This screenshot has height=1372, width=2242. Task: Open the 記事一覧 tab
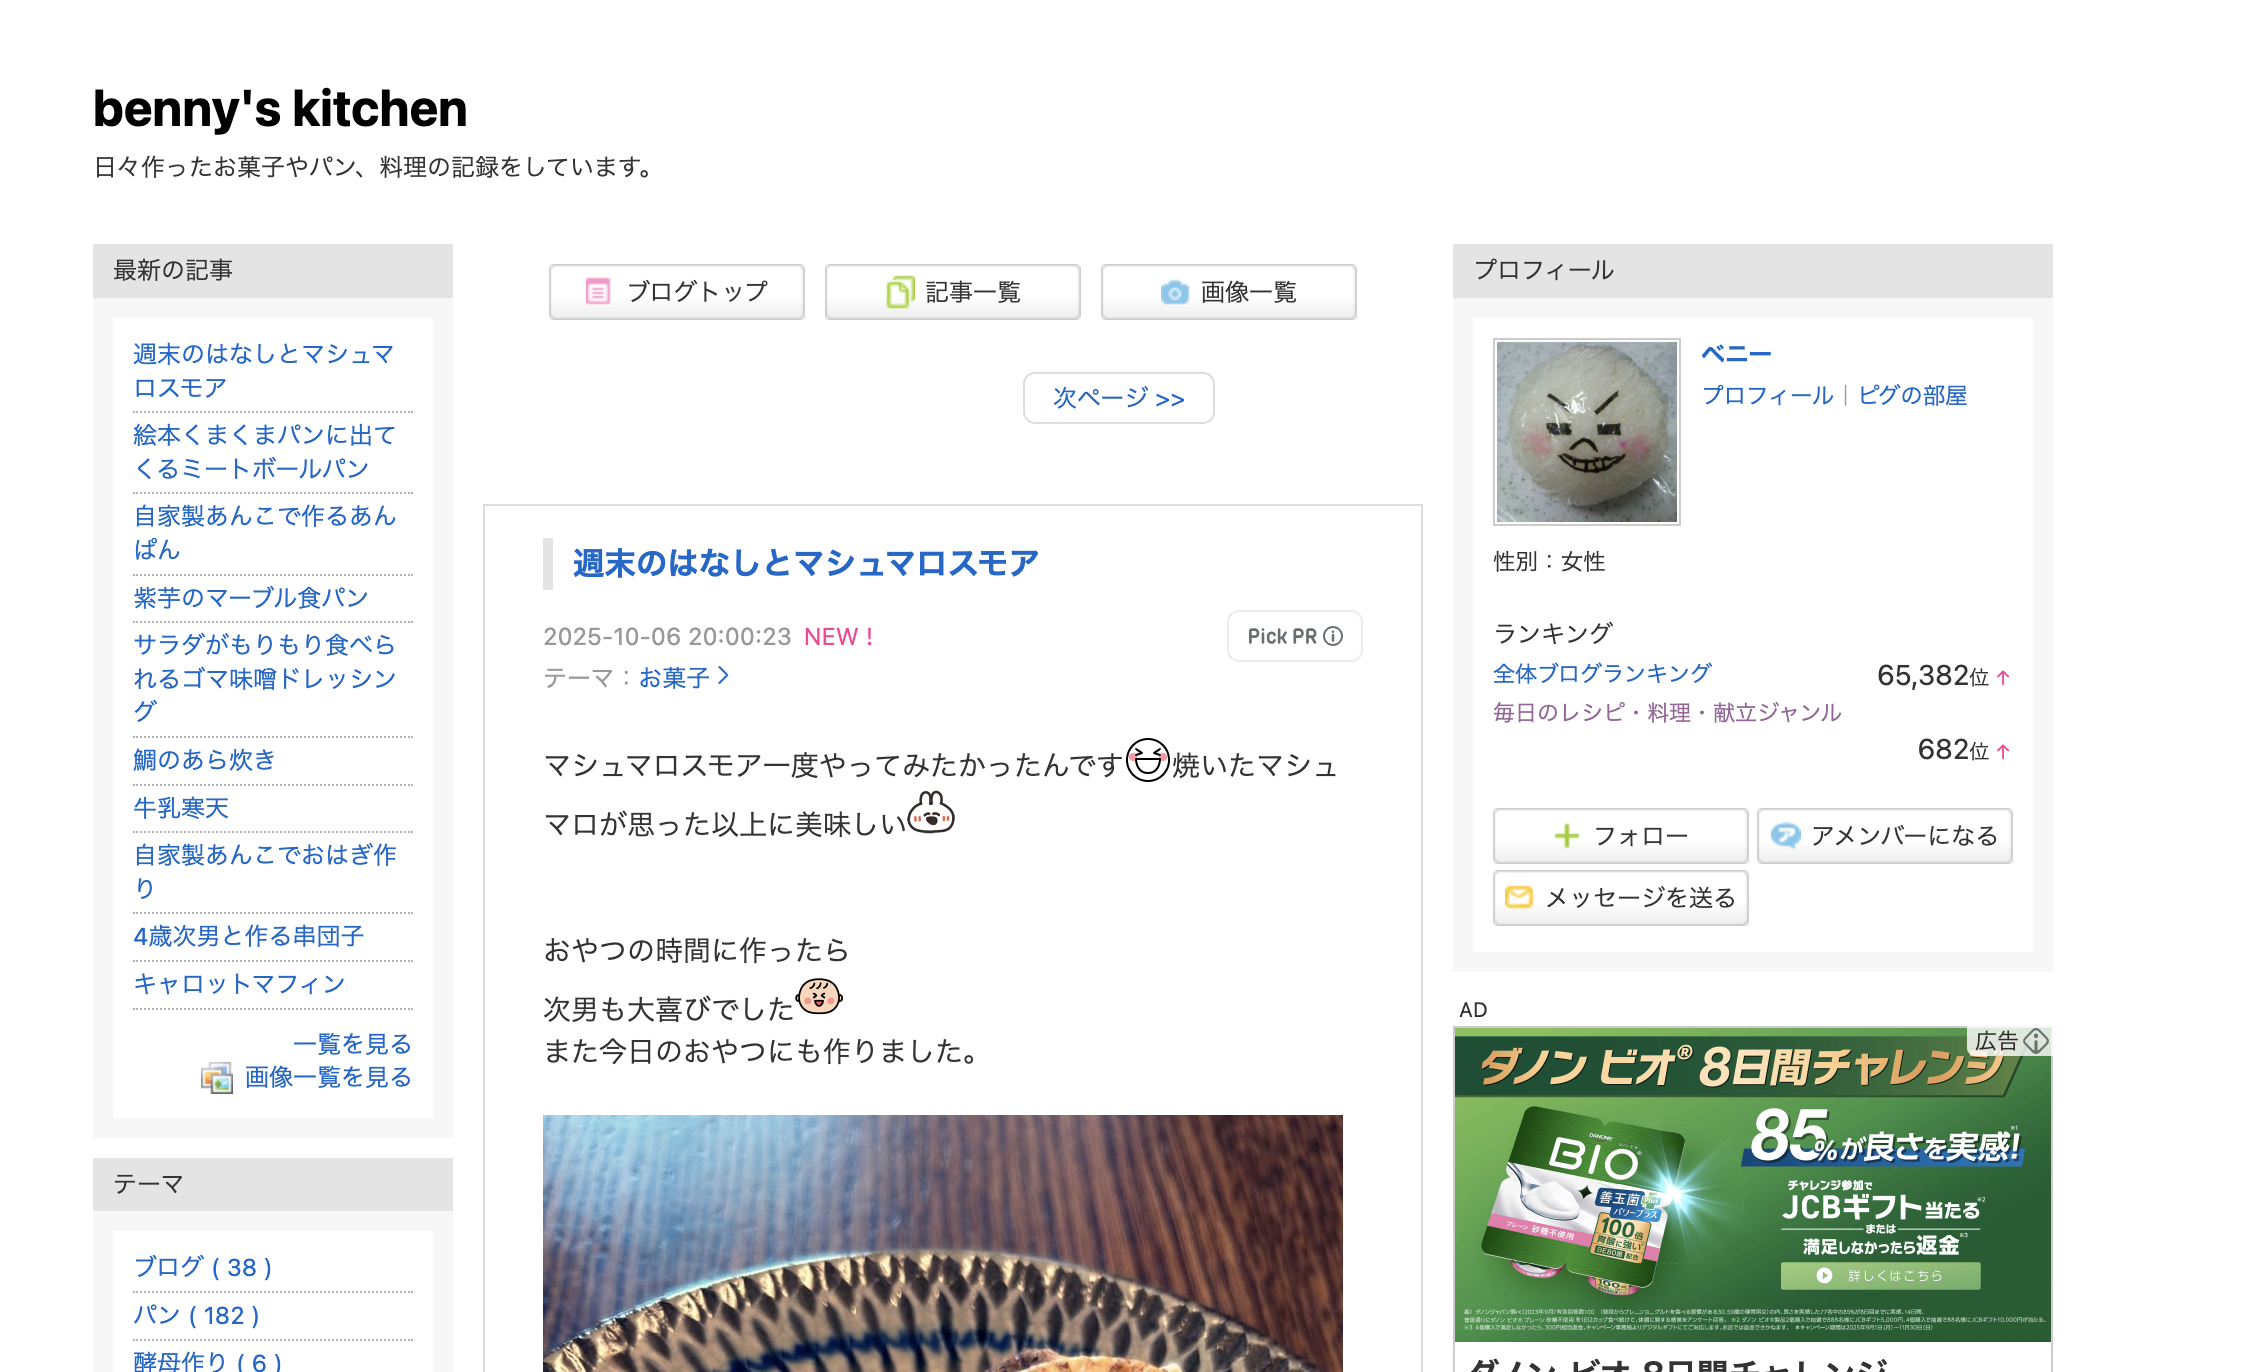click(952, 292)
